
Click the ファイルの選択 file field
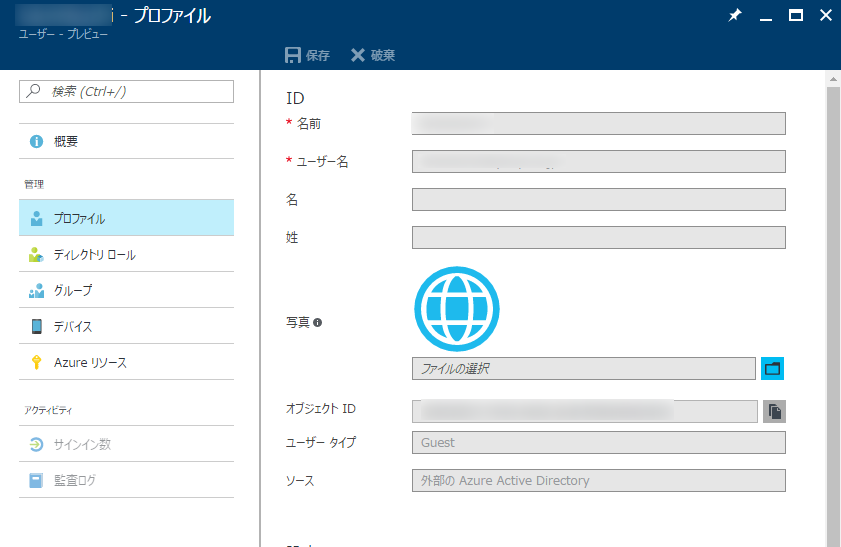[x=583, y=368]
